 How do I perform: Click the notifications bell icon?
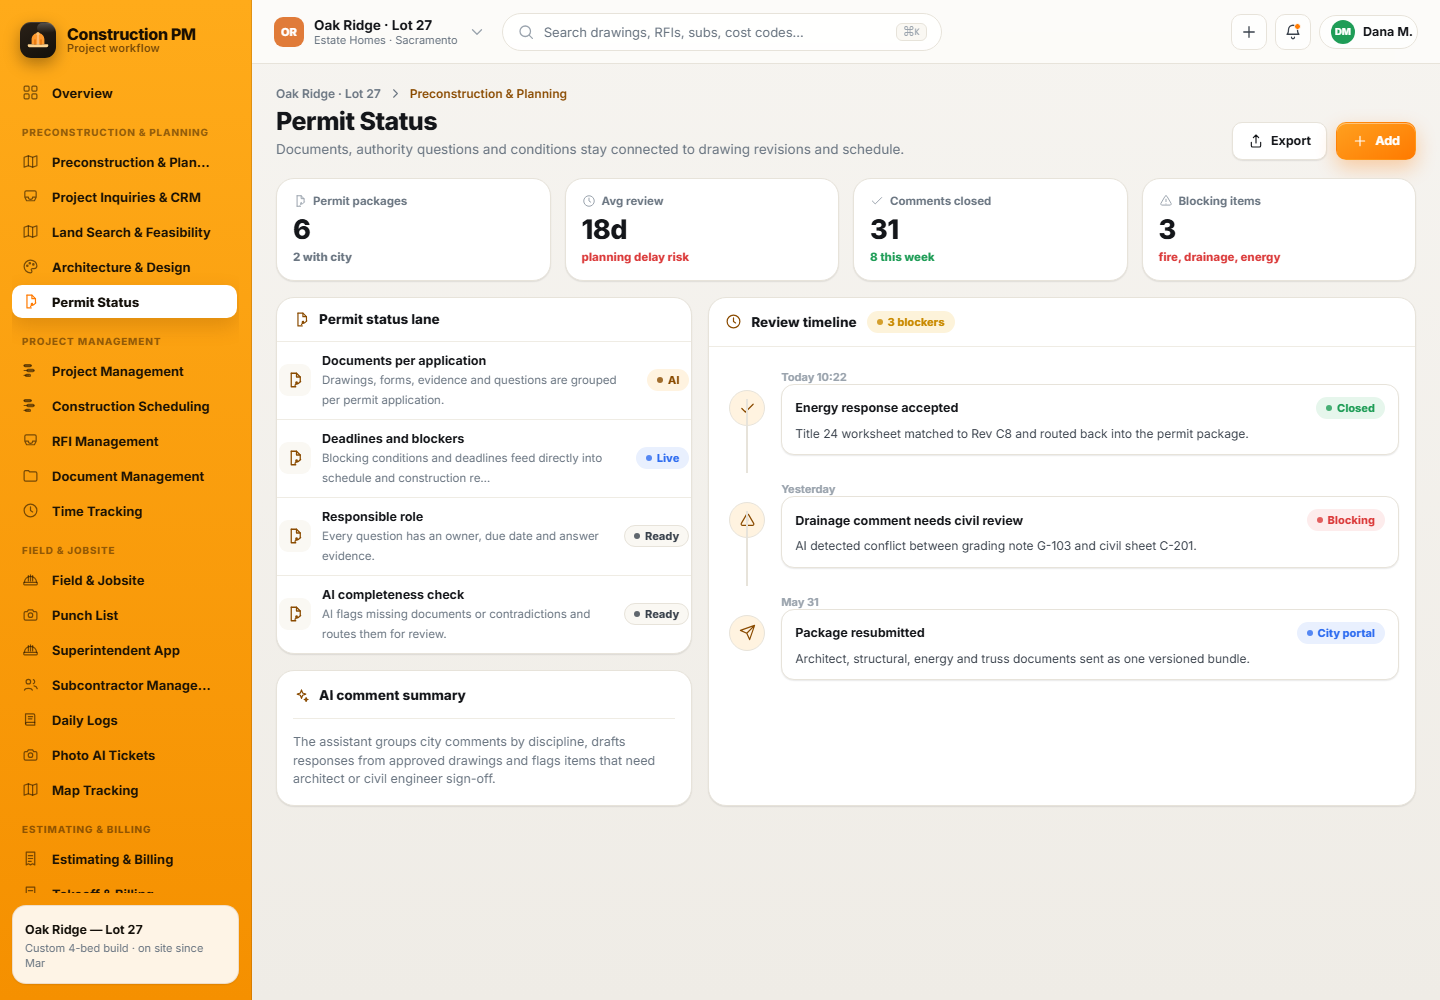[1293, 32]
